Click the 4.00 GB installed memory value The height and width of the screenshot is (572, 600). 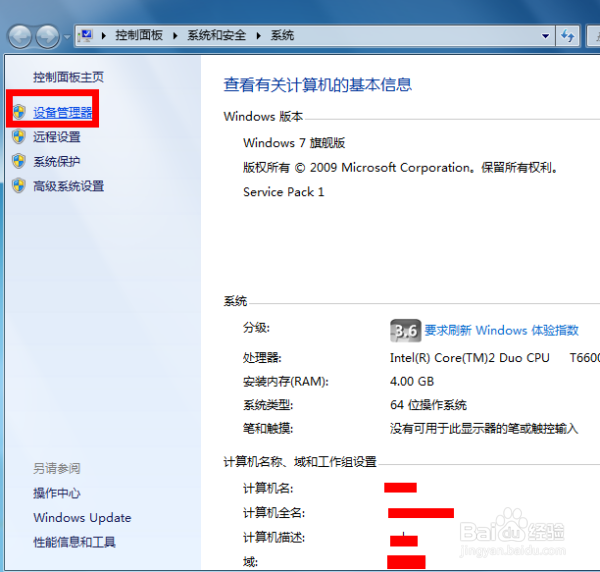412,381
